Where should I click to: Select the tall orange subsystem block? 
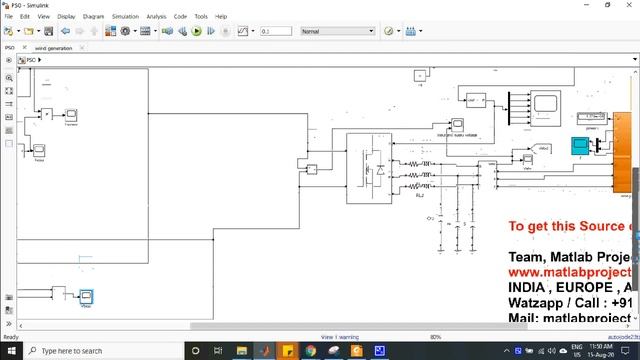(622, 152)
